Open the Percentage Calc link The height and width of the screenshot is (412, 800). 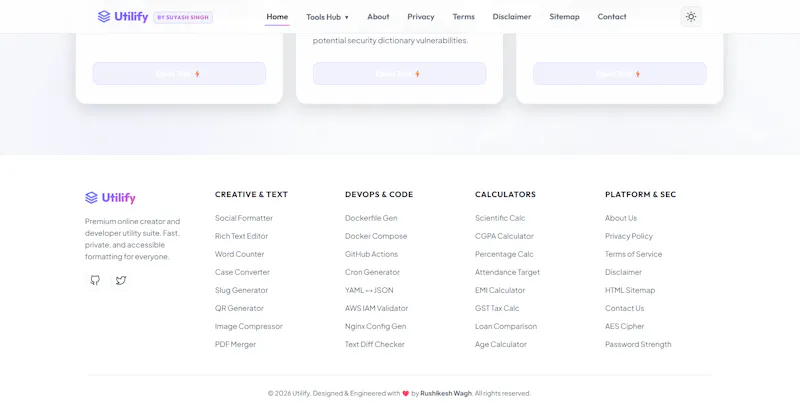[504, 254]
